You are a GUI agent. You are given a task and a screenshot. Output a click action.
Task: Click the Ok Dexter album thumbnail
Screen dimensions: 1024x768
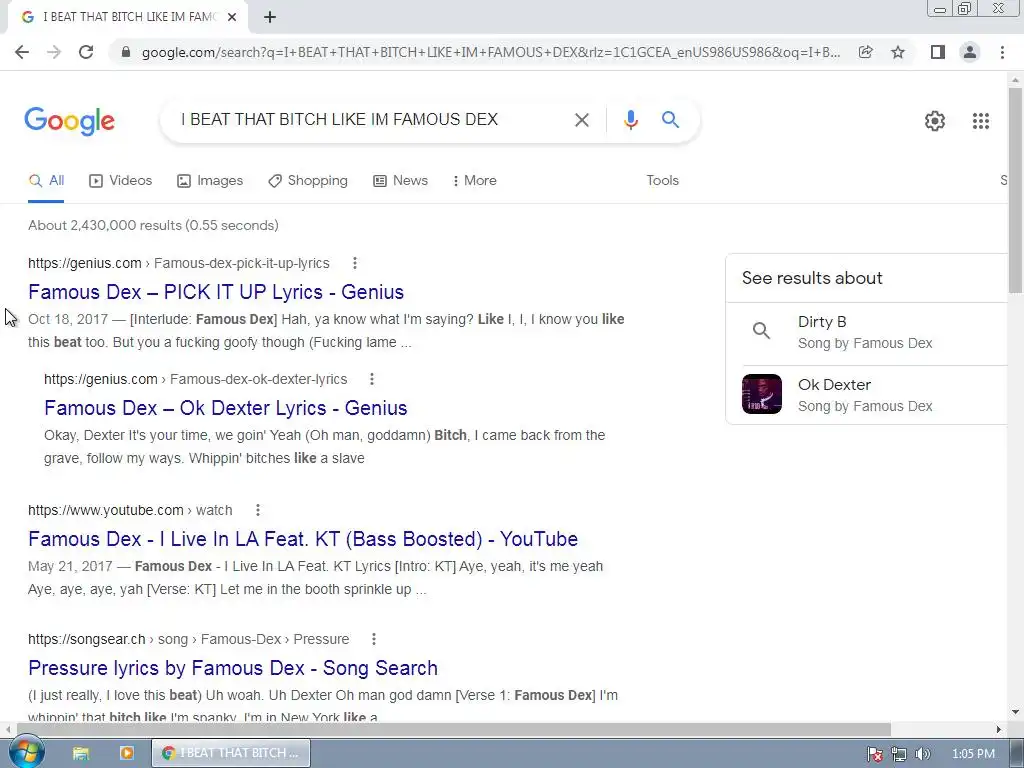[761, 394]
